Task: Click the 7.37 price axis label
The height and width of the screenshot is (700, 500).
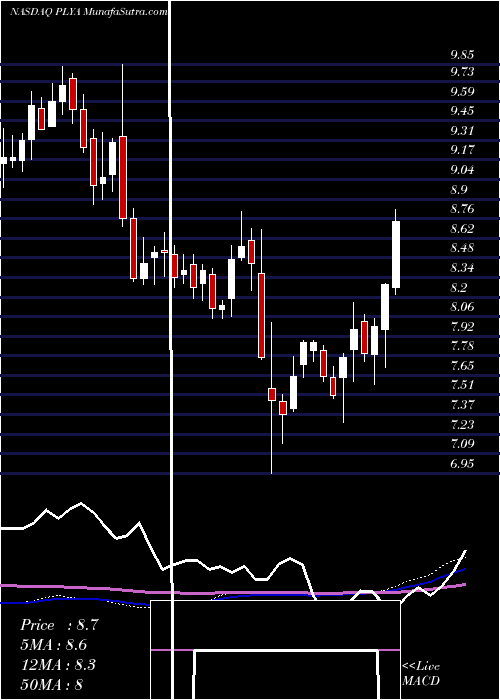Action: (x=462, y=404)
